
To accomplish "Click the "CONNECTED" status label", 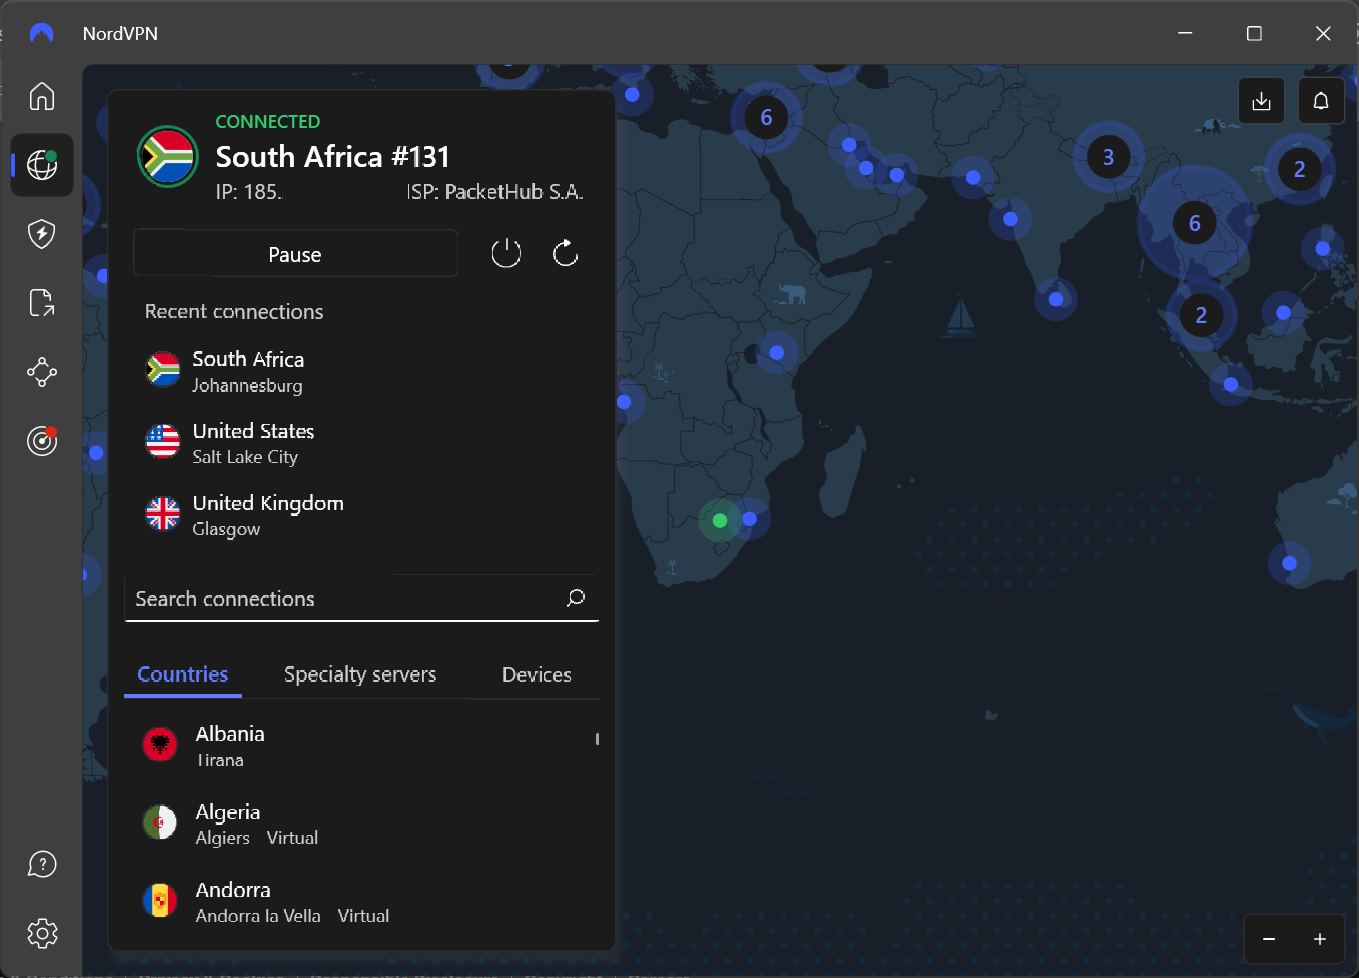I will coord(268,121).
